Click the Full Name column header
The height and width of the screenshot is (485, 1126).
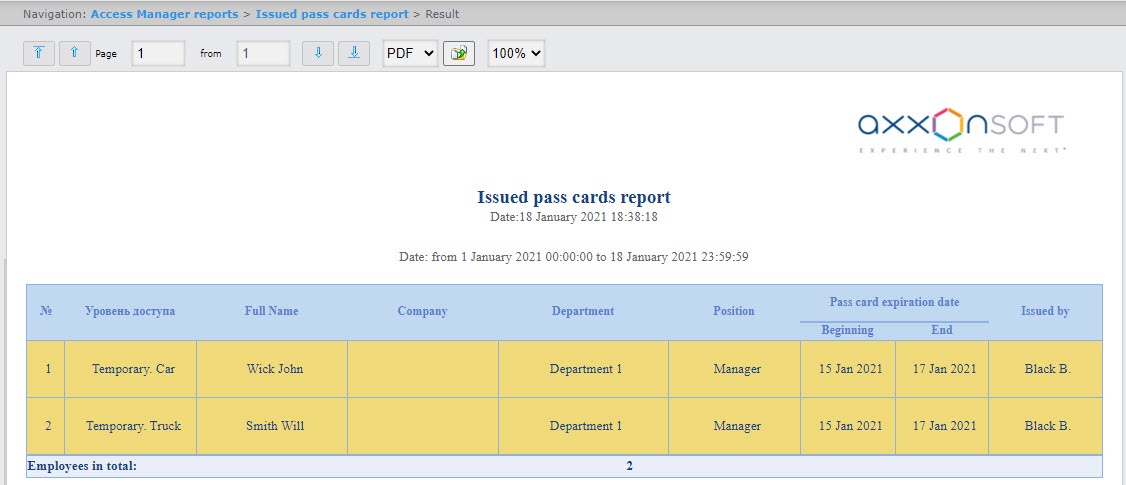pos(271,311)
